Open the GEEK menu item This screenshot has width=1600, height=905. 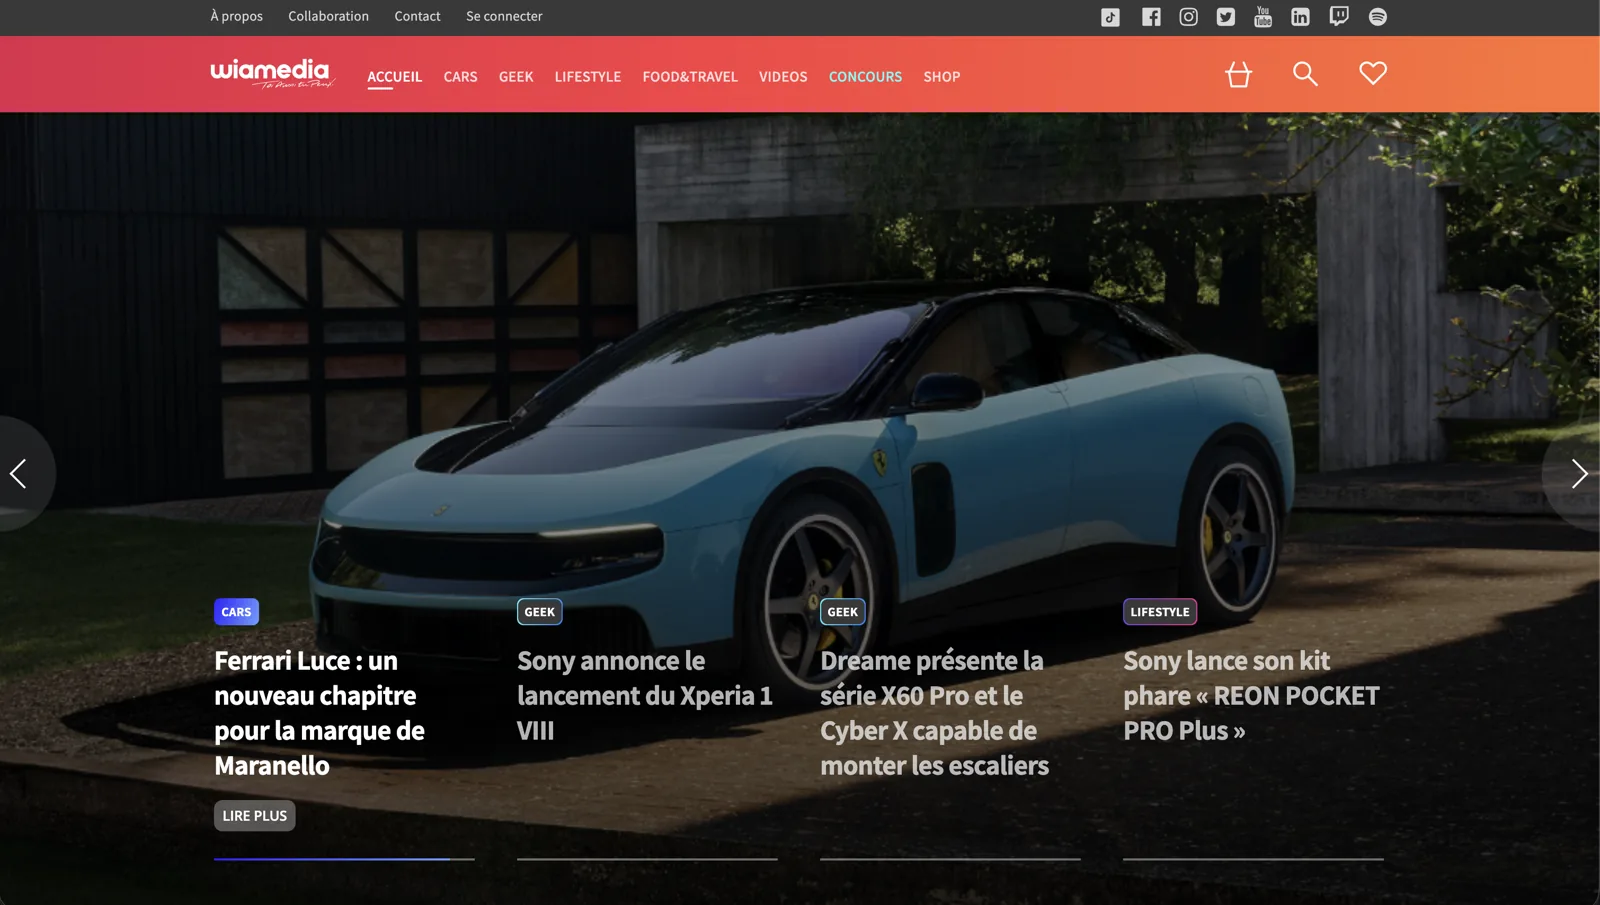tap(516, 77)
